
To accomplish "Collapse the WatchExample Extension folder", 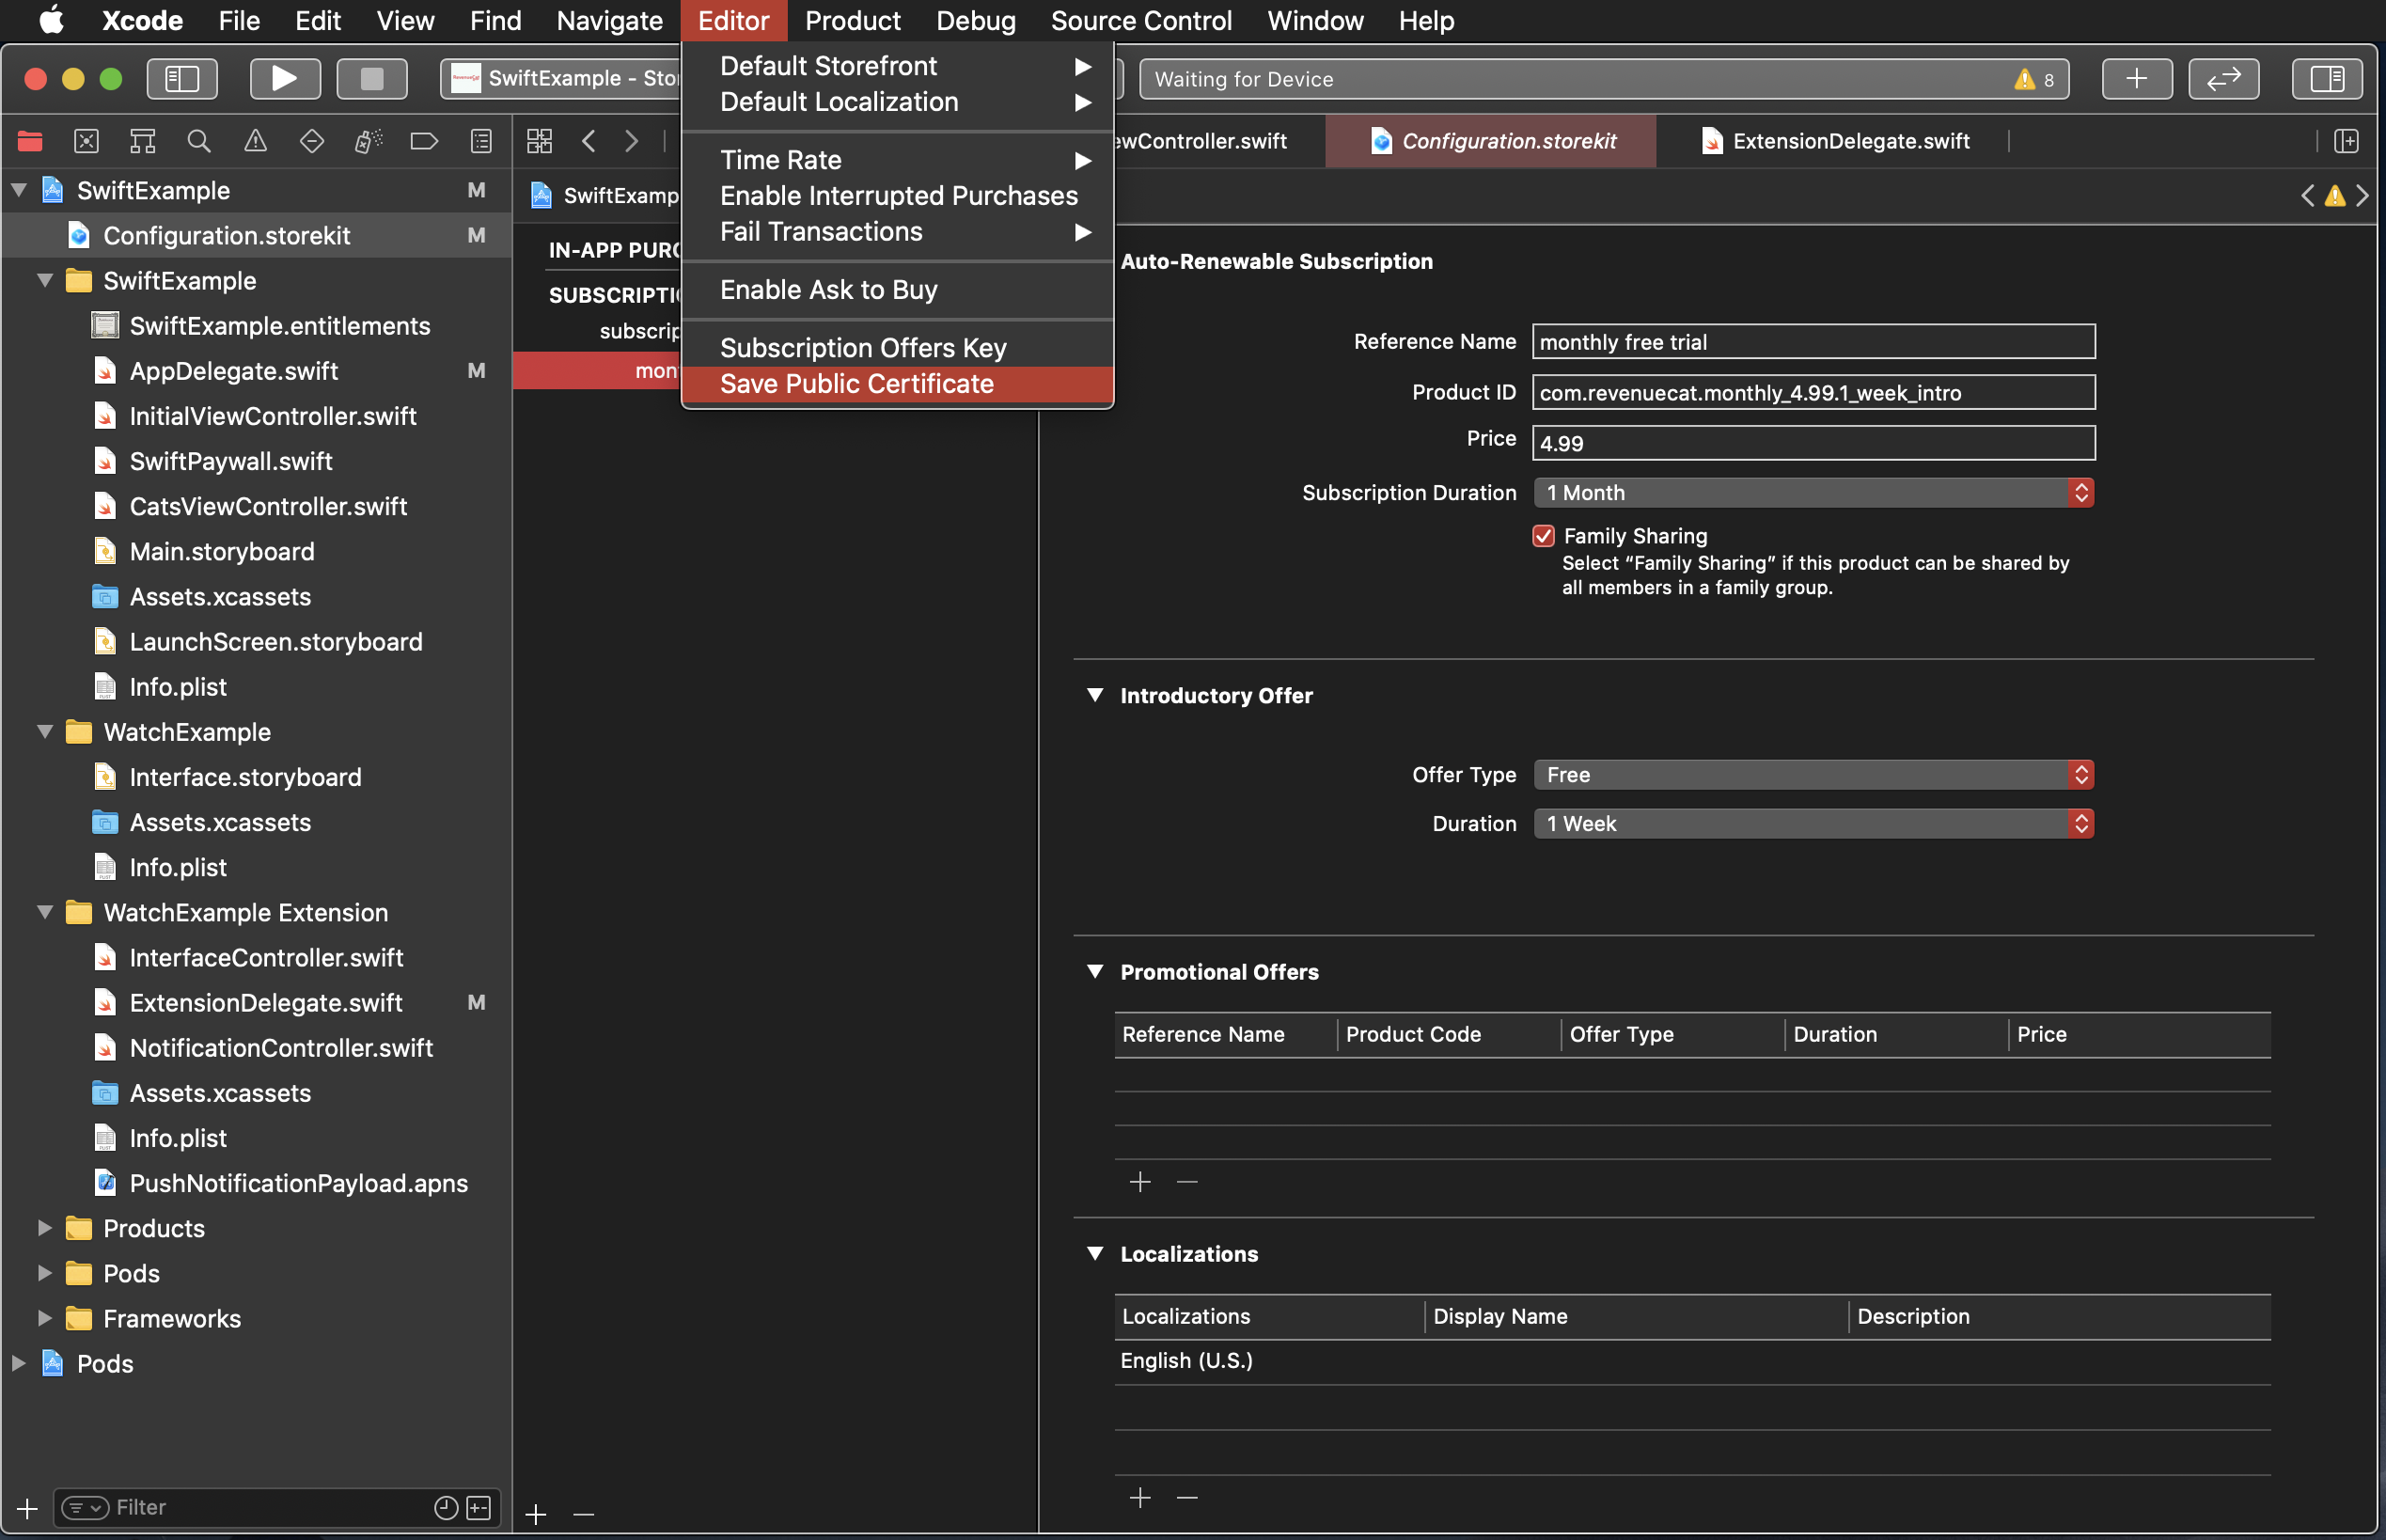I will pos(45,912).
